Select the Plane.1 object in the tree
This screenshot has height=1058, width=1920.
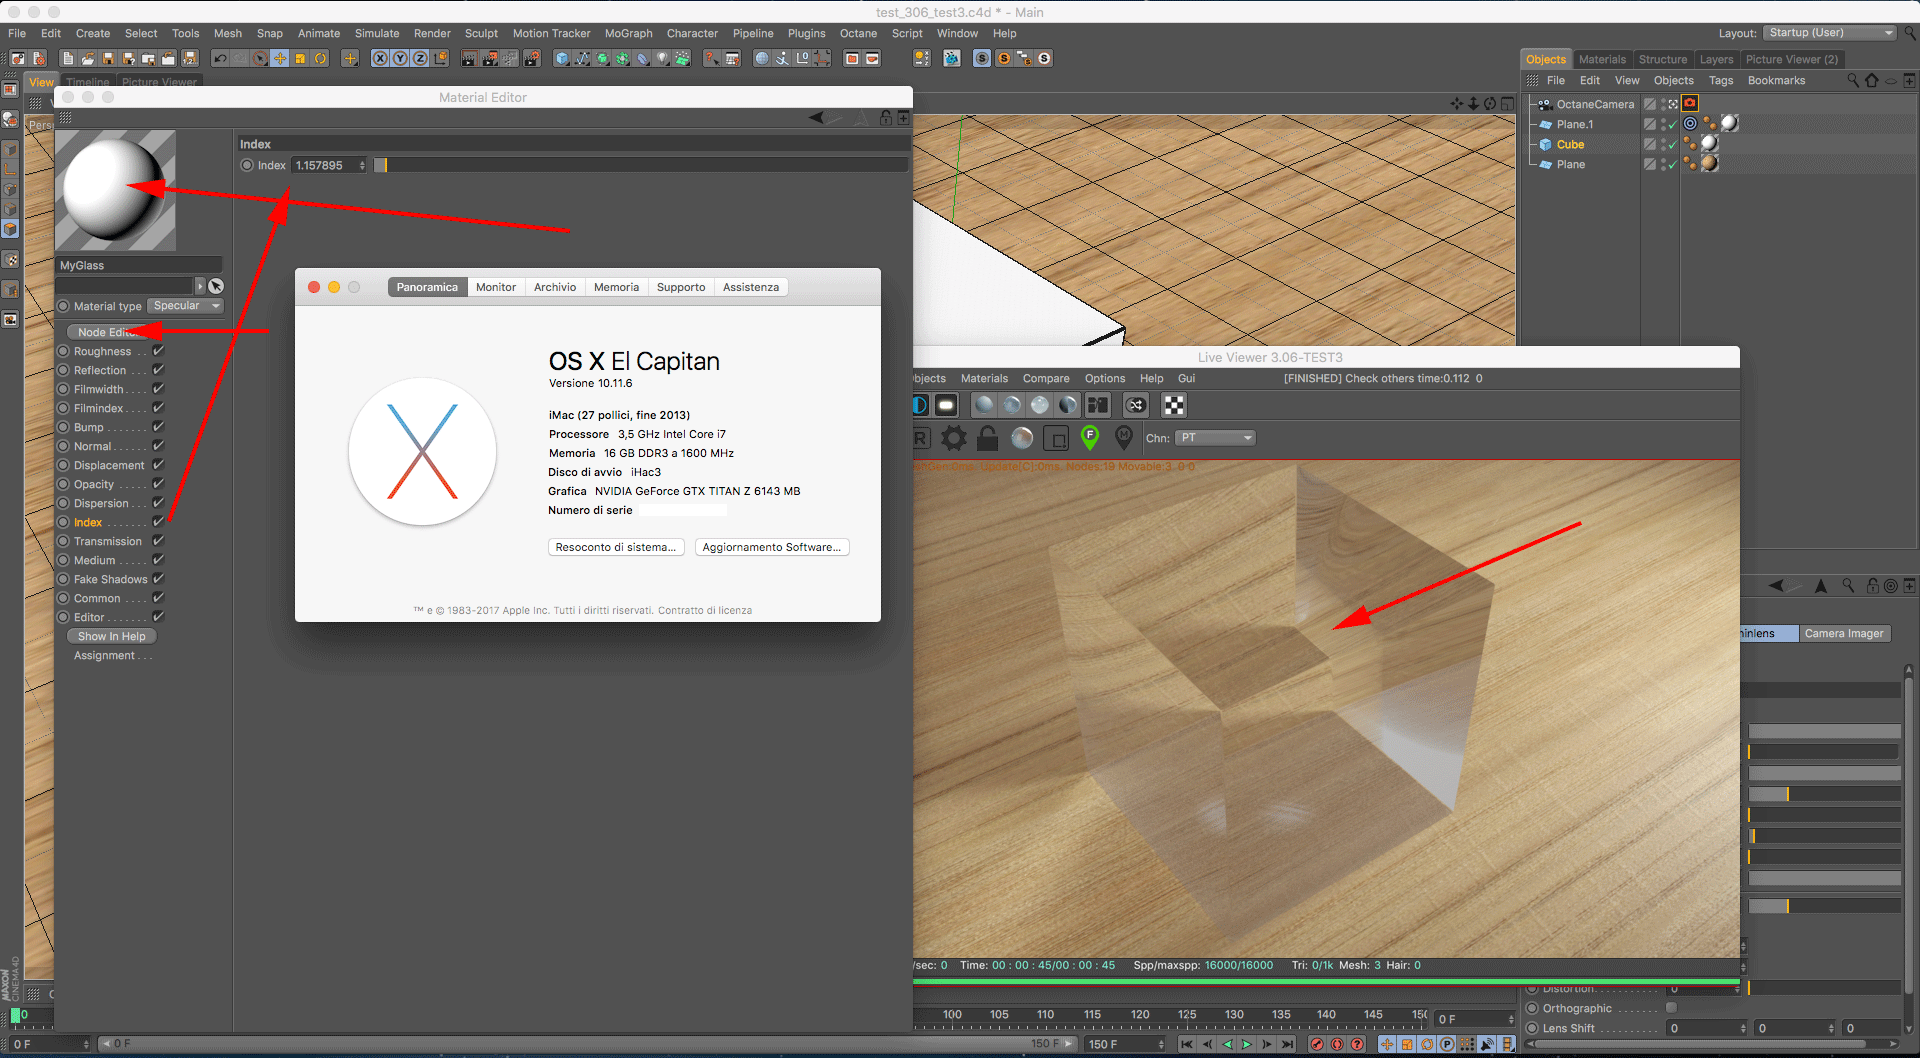[1574, 124]
